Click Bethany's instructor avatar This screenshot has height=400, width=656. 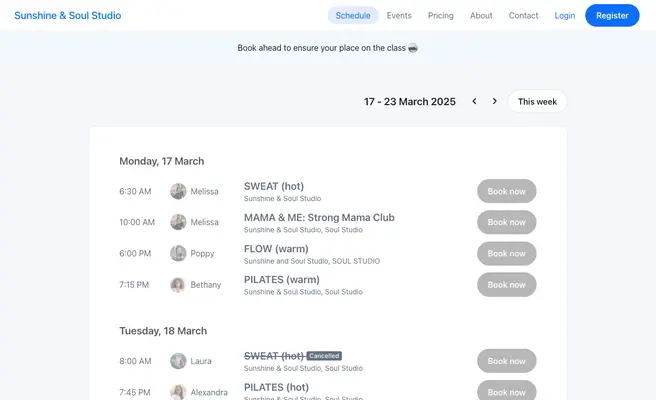178,285
